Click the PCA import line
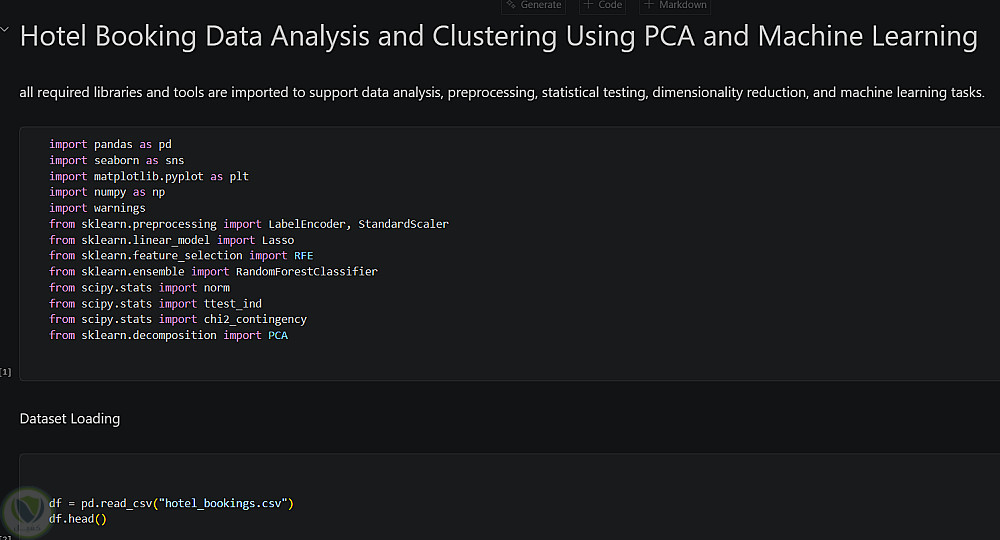 (x=168, y=336)
